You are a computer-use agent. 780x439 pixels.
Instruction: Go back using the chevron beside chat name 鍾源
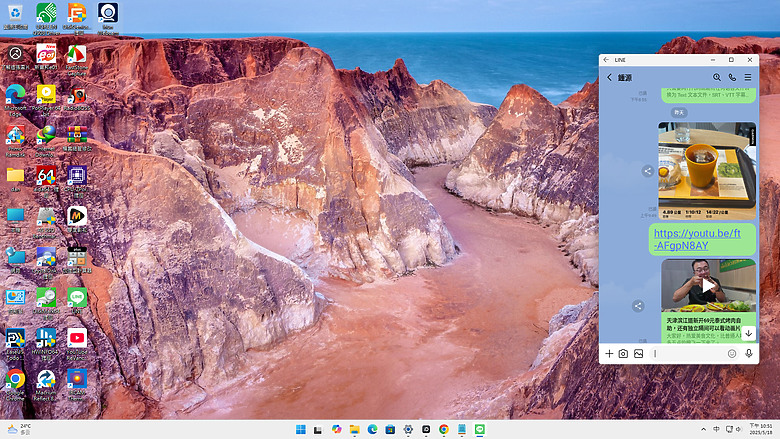(x=609, y=78)
